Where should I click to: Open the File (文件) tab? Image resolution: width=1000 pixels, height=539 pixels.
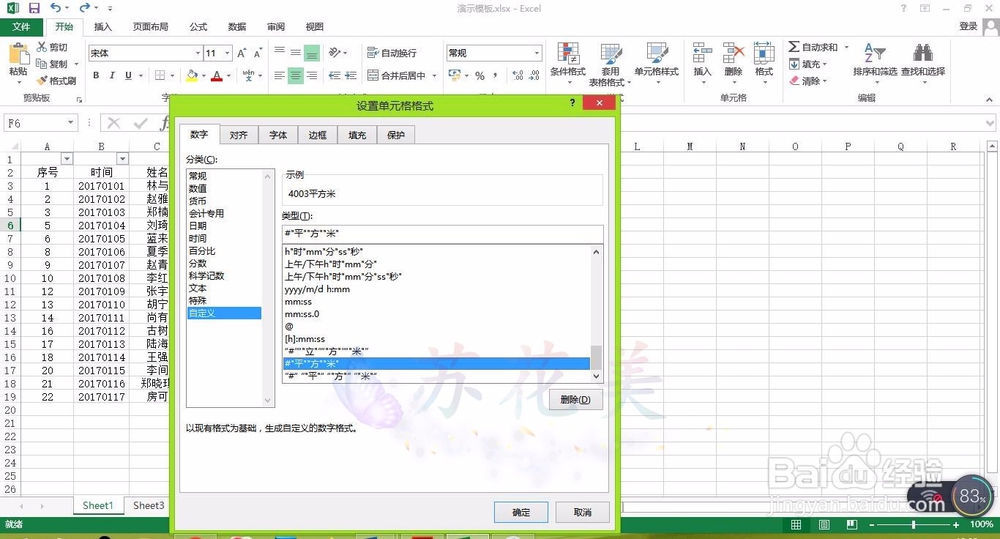(21, 27)
